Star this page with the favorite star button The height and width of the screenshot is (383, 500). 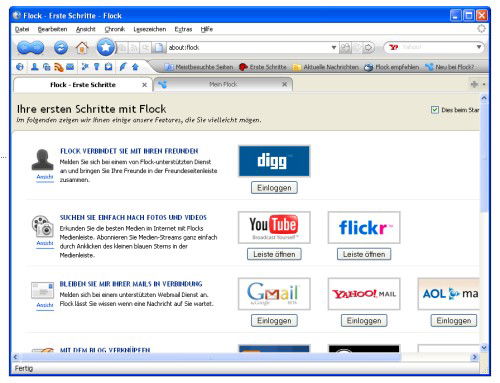pos(106,47)
